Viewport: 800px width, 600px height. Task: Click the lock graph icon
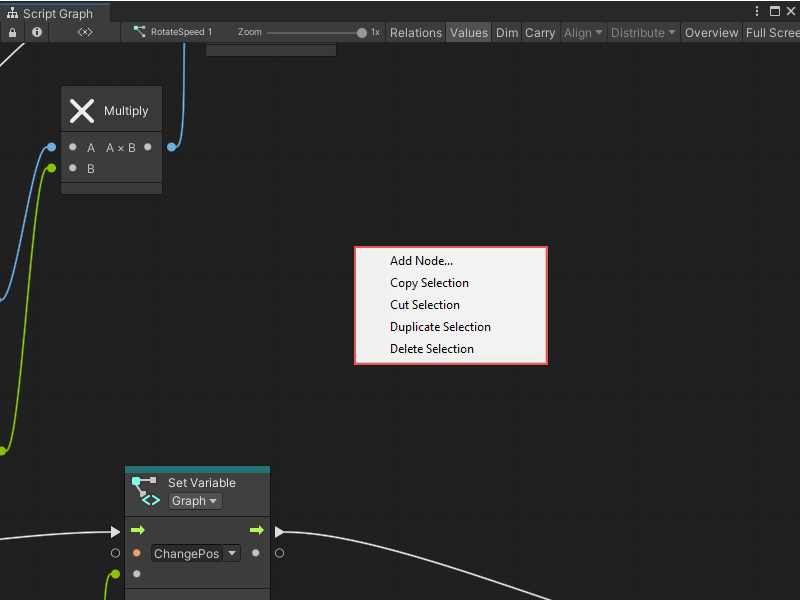[x=12, y=32]
